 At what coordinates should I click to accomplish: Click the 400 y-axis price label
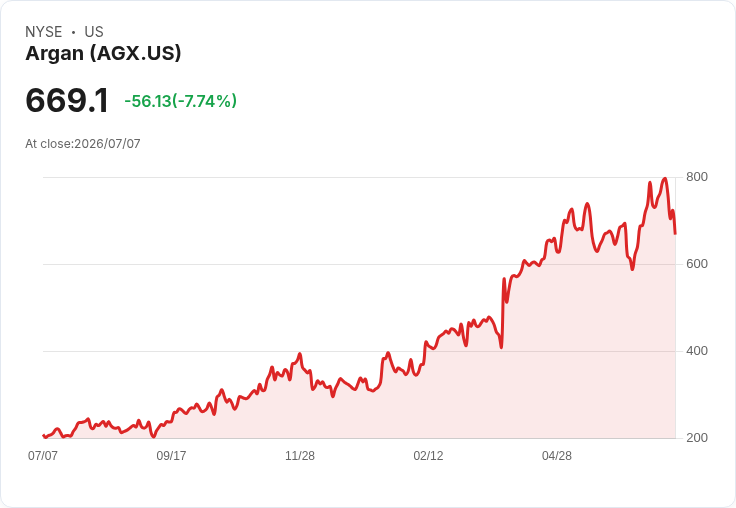point(697,351)
